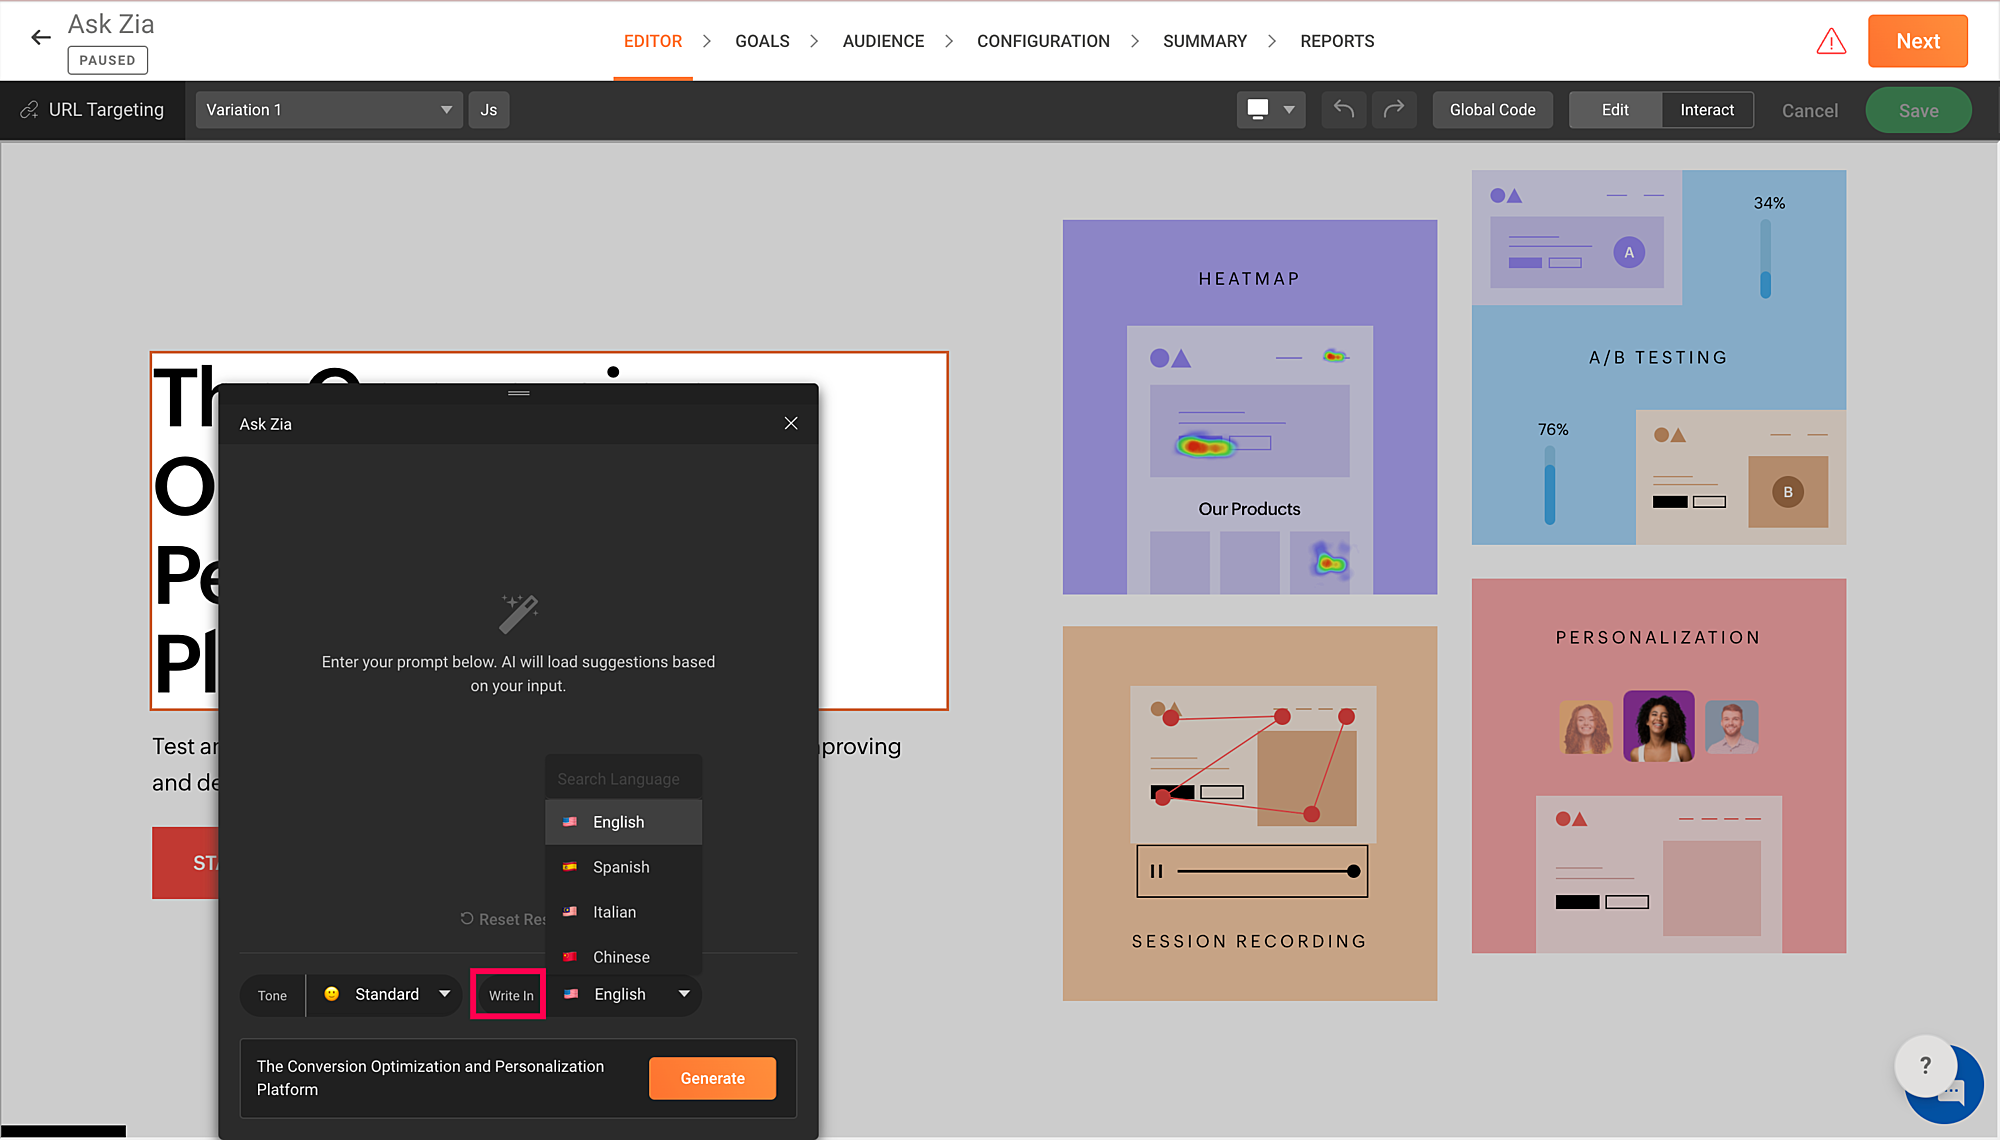Expand the Standard tone dropdown
The height and width of the screenshot is (1140, 2000).
tap(387, 994)
